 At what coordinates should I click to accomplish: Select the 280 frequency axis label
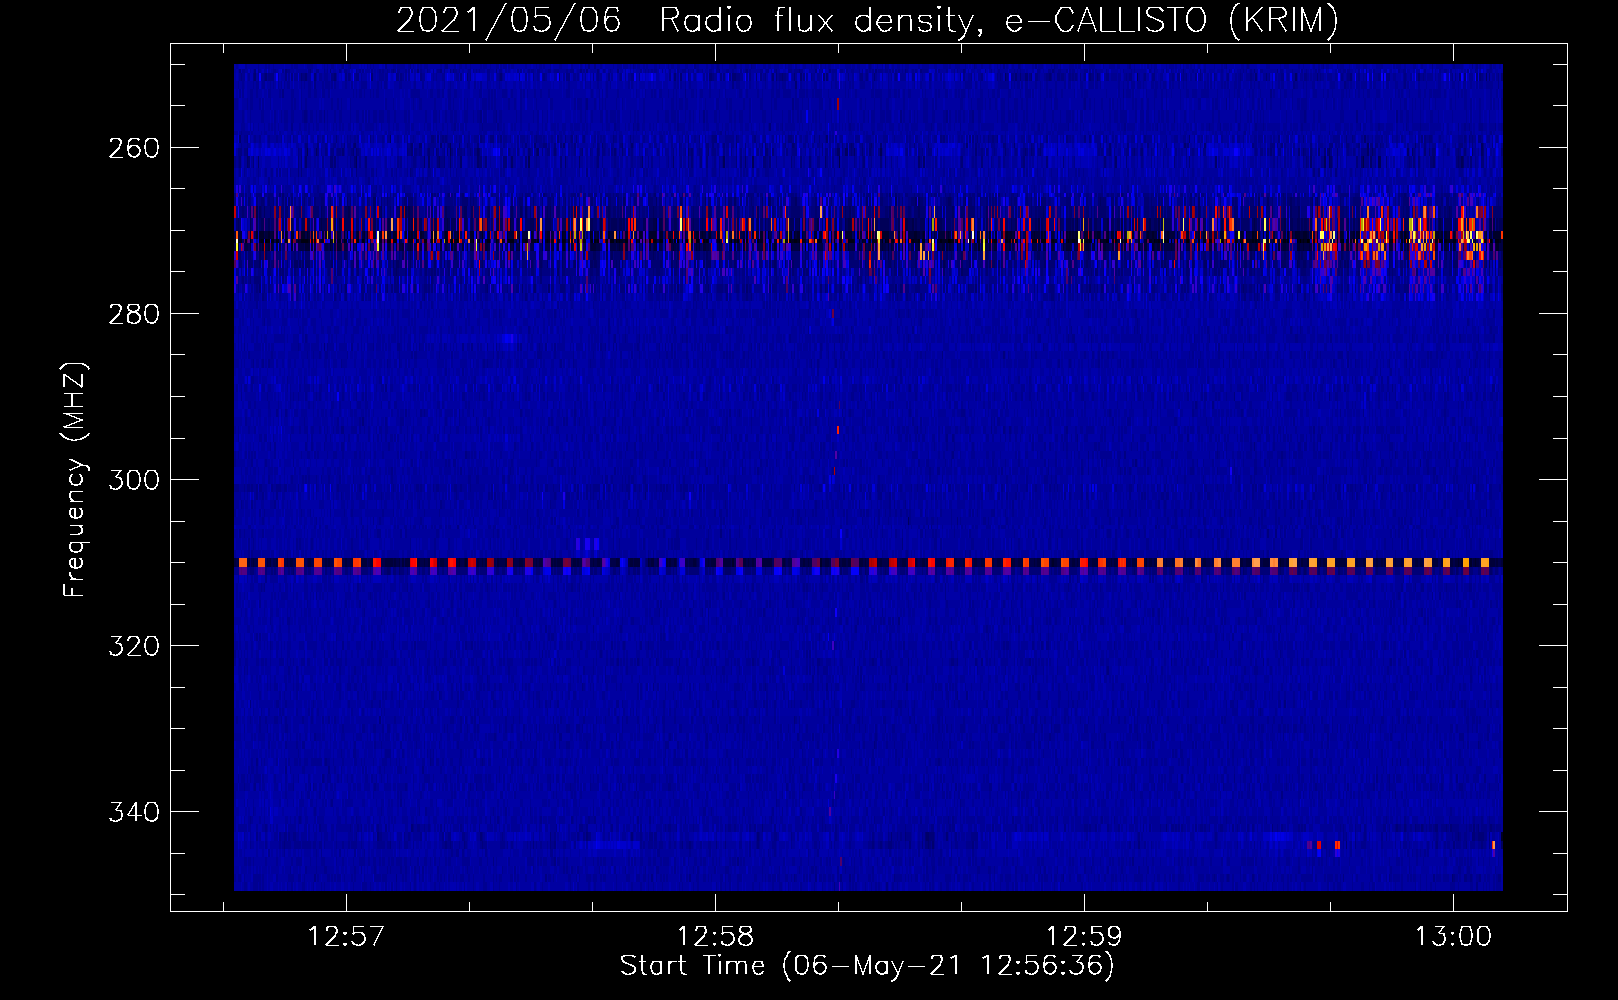(x=134, y=314)
